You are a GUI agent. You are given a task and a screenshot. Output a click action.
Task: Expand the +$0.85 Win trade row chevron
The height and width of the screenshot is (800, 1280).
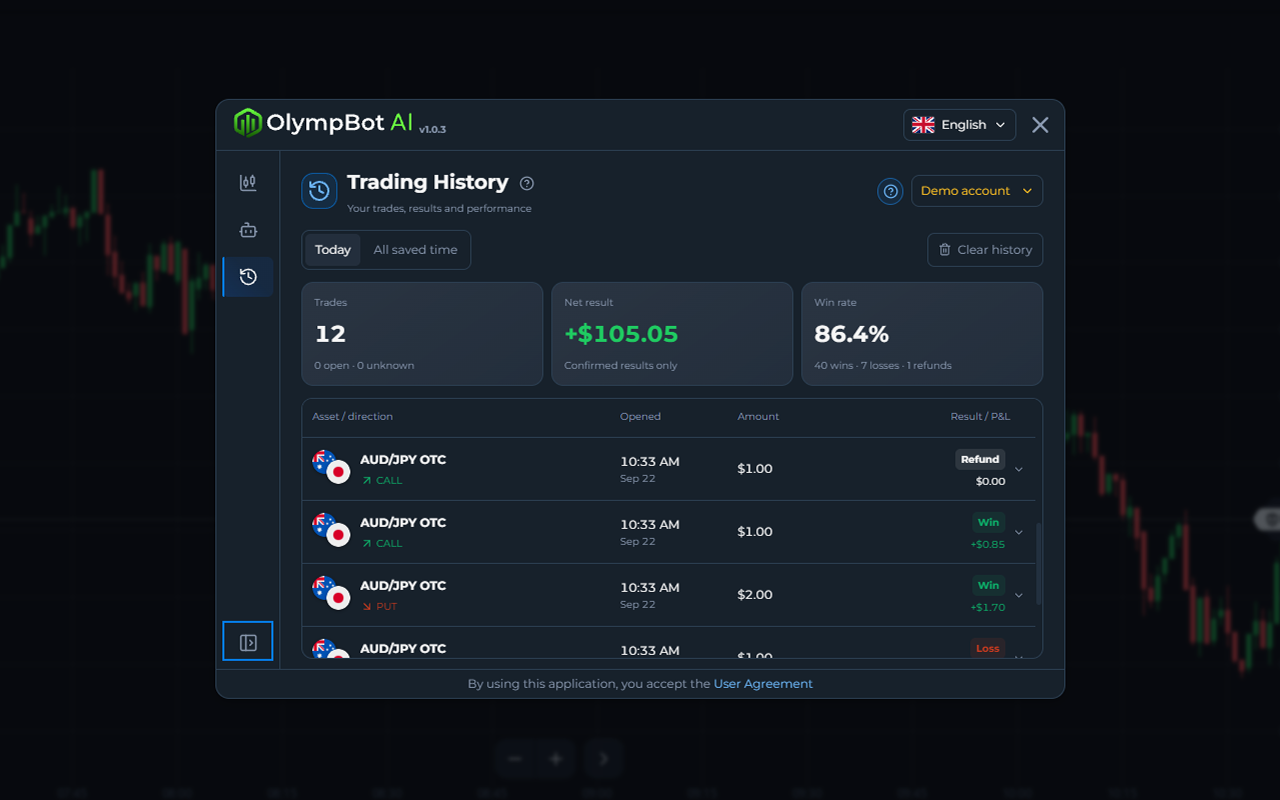(1019, 532)
